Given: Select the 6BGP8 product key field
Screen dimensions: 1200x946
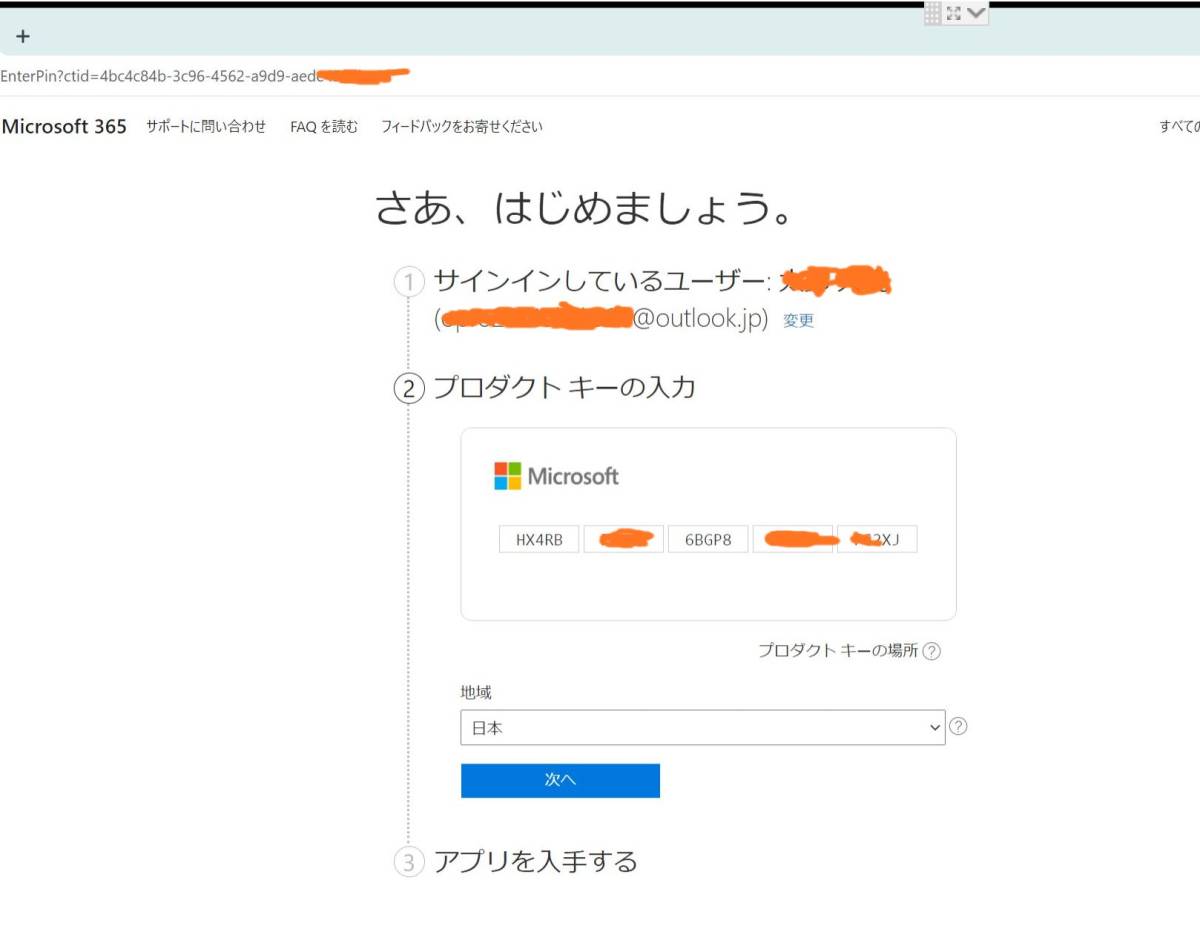Looking at the screenshot, I should 708,540.
